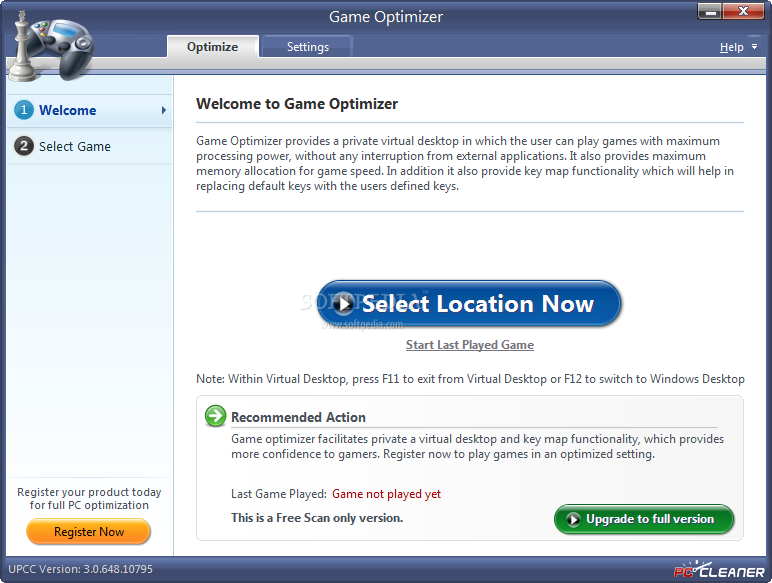This screenshot has height=583, width=772.
Task: Click the 'Welcome to Game Optimizer' heading
Action: [x=297, y=104]
